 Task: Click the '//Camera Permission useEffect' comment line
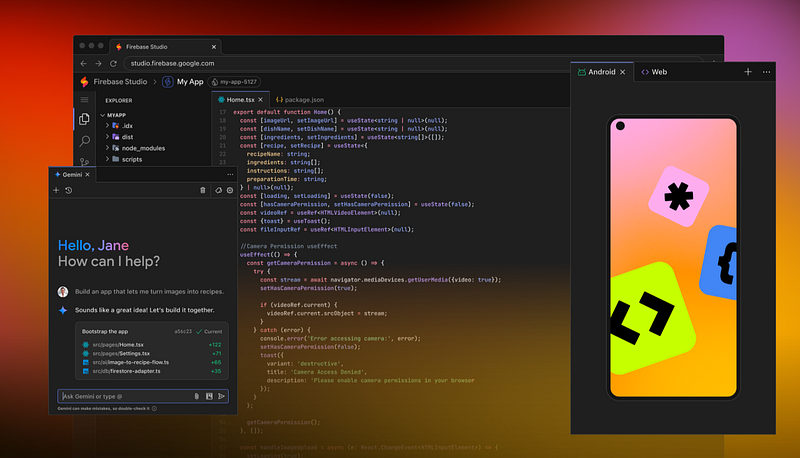pos(289,246)
